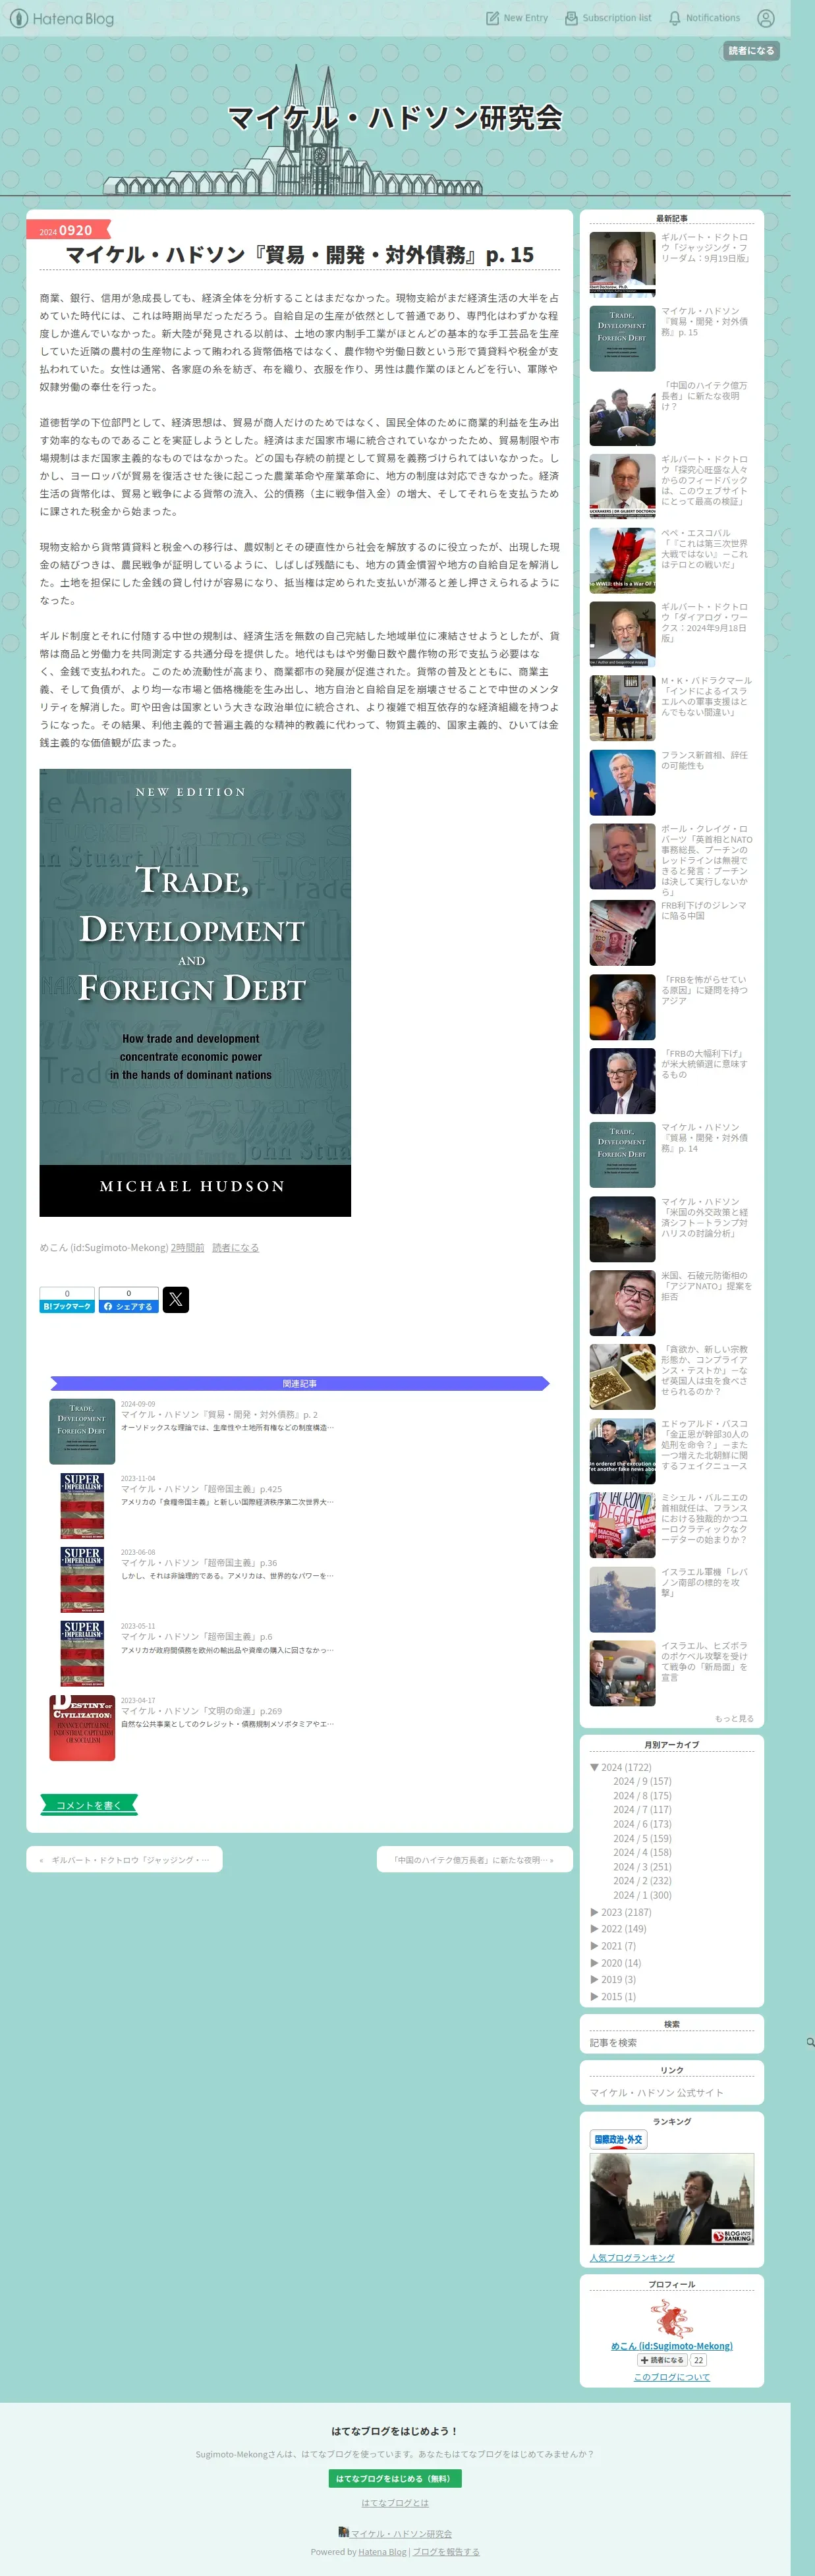Expand the 2023 (2187) archive year
This screenshot has width=815, height=2576.
(595, 1912)
